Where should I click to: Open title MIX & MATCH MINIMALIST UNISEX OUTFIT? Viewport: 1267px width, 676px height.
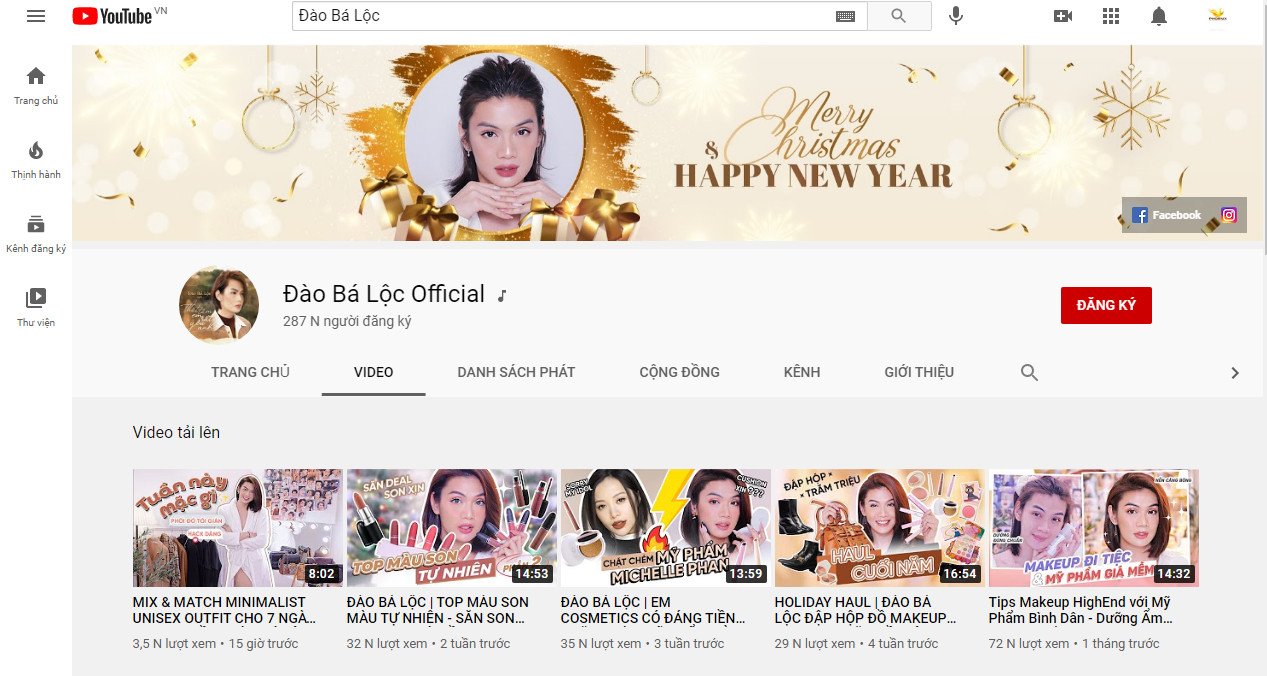pyautogui.click(x=226, y=611)
